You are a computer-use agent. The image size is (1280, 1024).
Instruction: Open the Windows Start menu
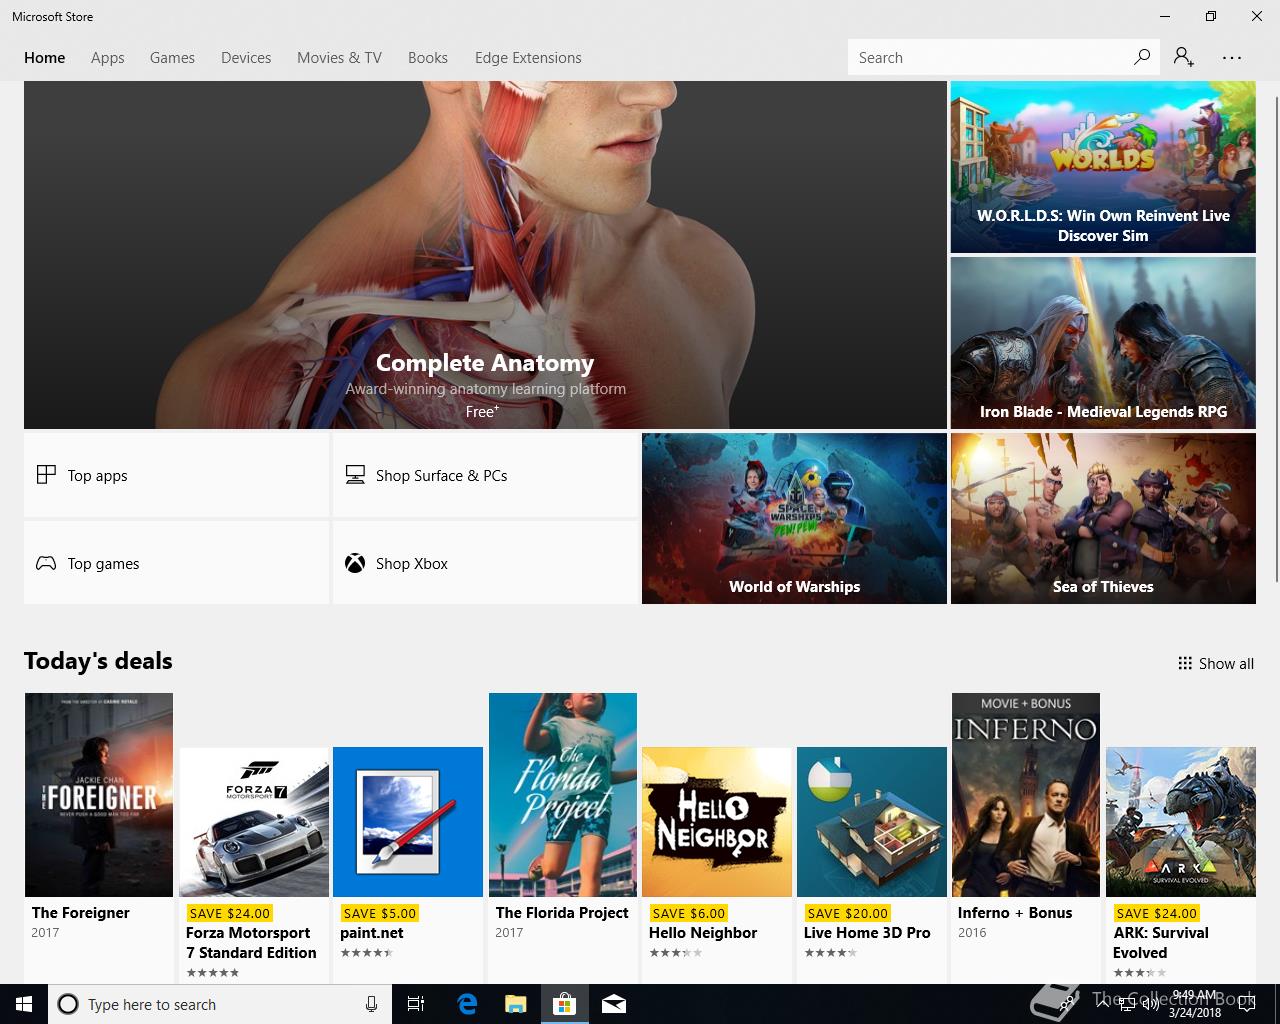coord(24,1004)
